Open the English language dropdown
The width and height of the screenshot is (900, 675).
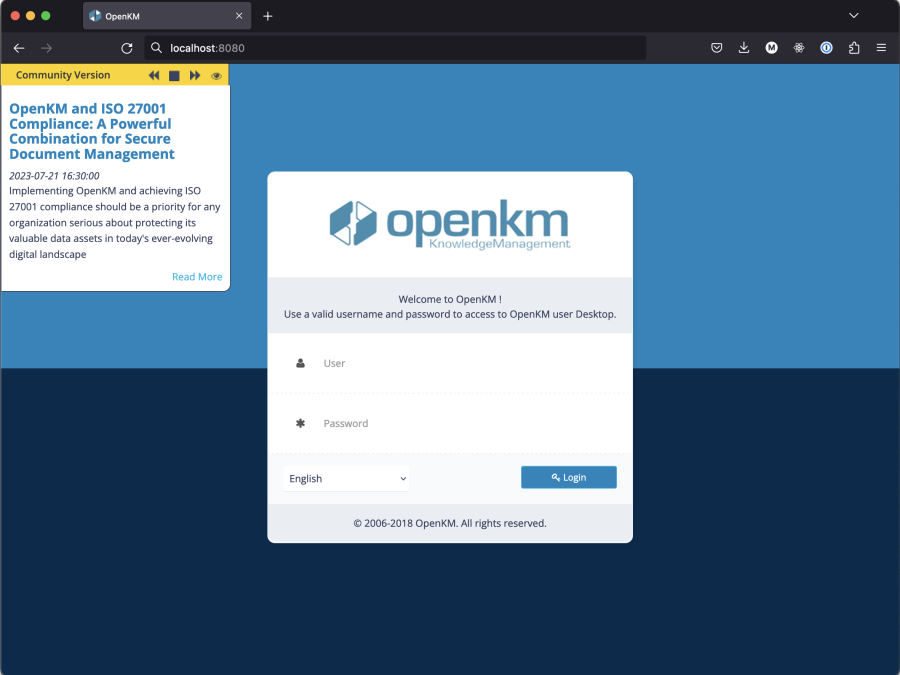(346, 479)
